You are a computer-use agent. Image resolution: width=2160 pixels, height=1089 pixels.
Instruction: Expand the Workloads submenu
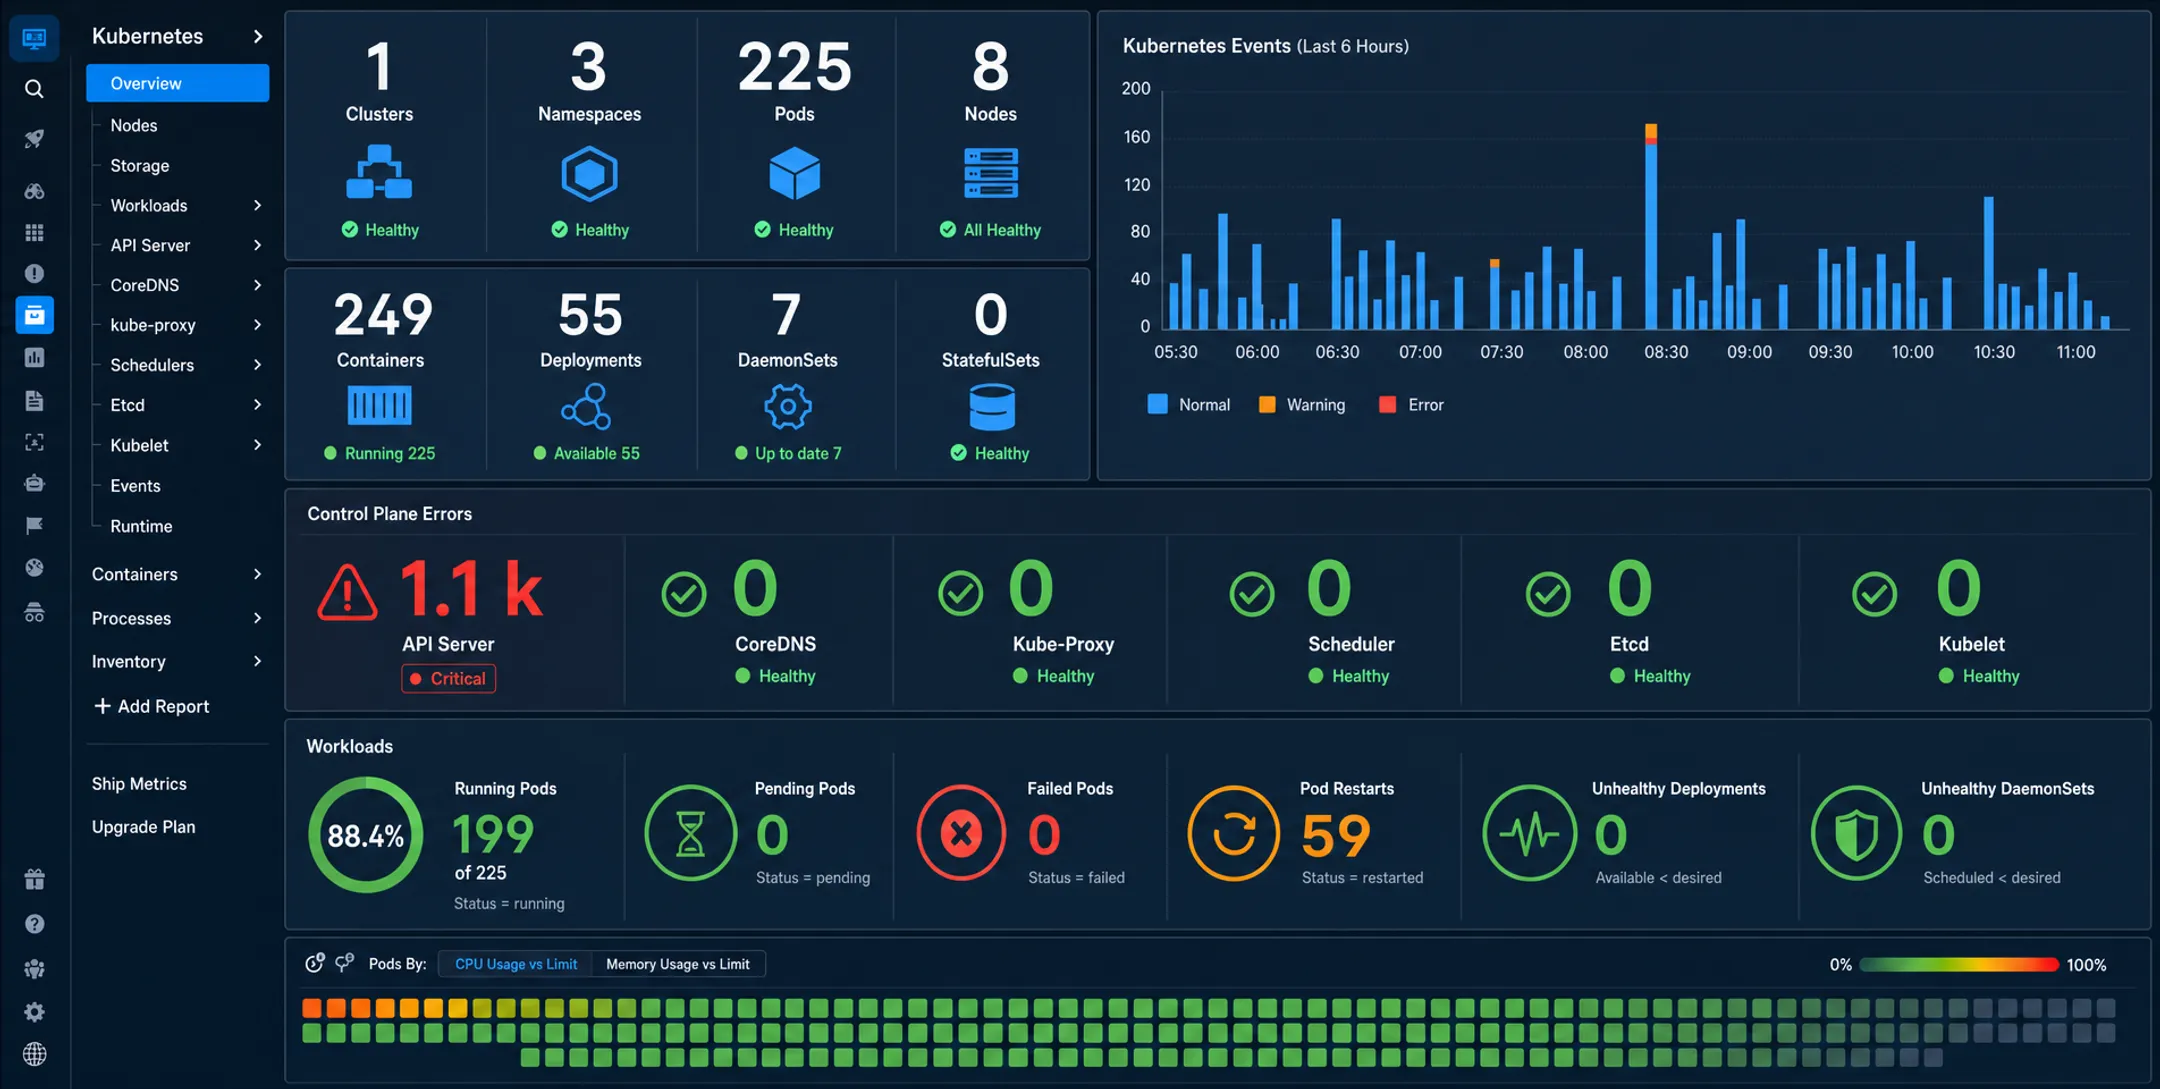click(257, 205)
